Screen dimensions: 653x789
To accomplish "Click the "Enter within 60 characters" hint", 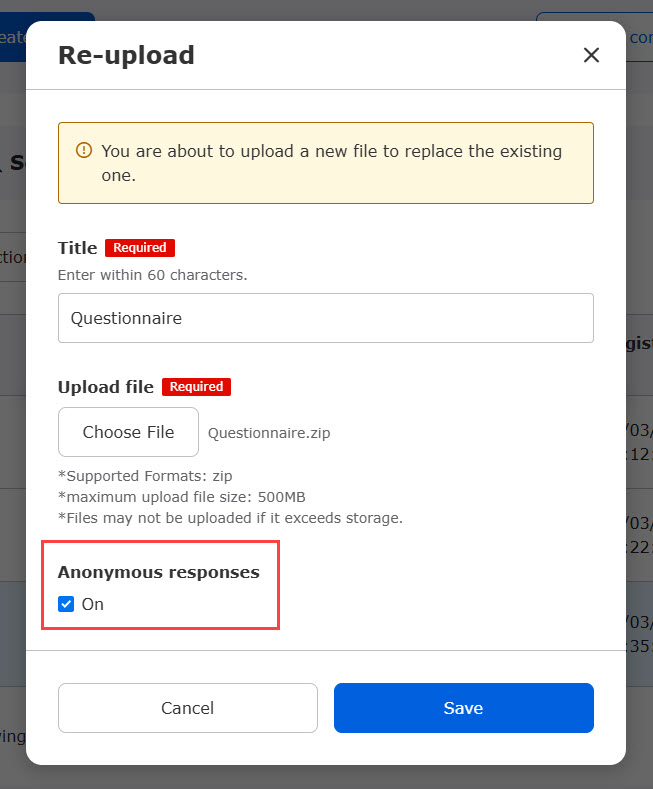I will pyautogui.click(x=152, y=274).
